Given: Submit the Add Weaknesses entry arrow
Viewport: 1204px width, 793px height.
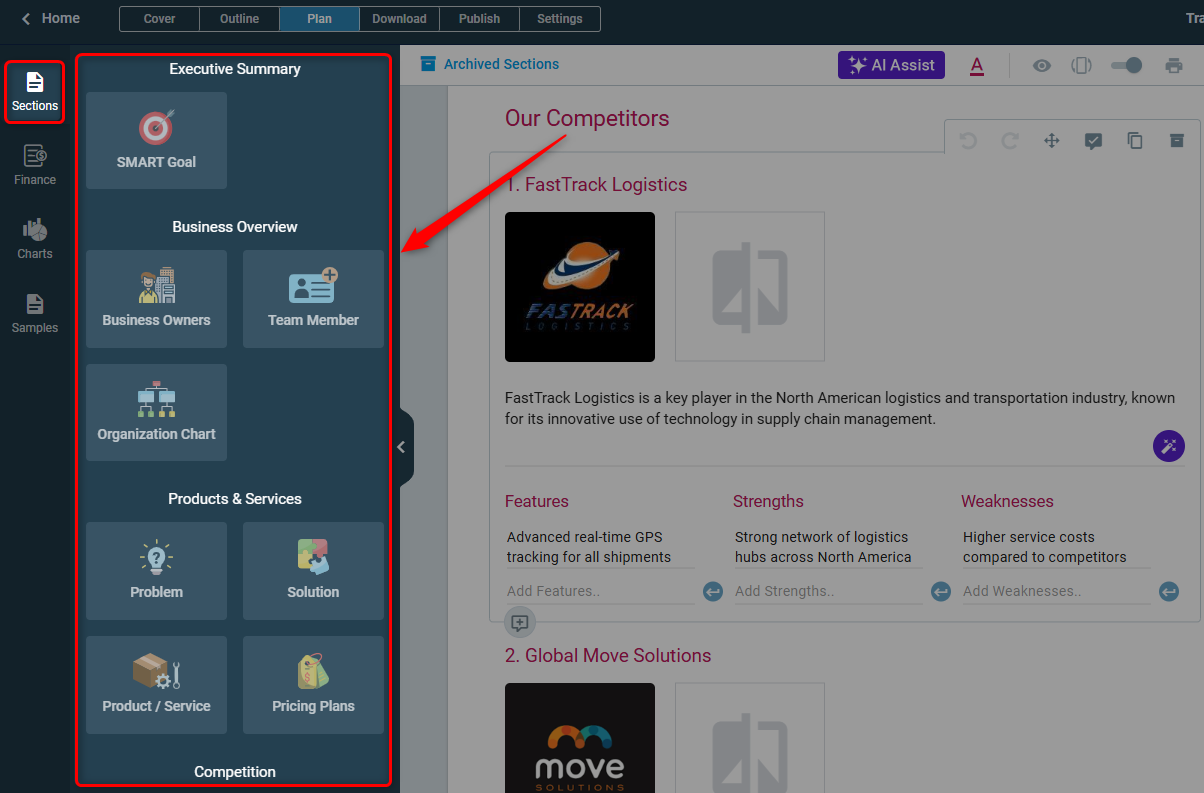Looking at the screenshot, I should [x=1169, y=592].
